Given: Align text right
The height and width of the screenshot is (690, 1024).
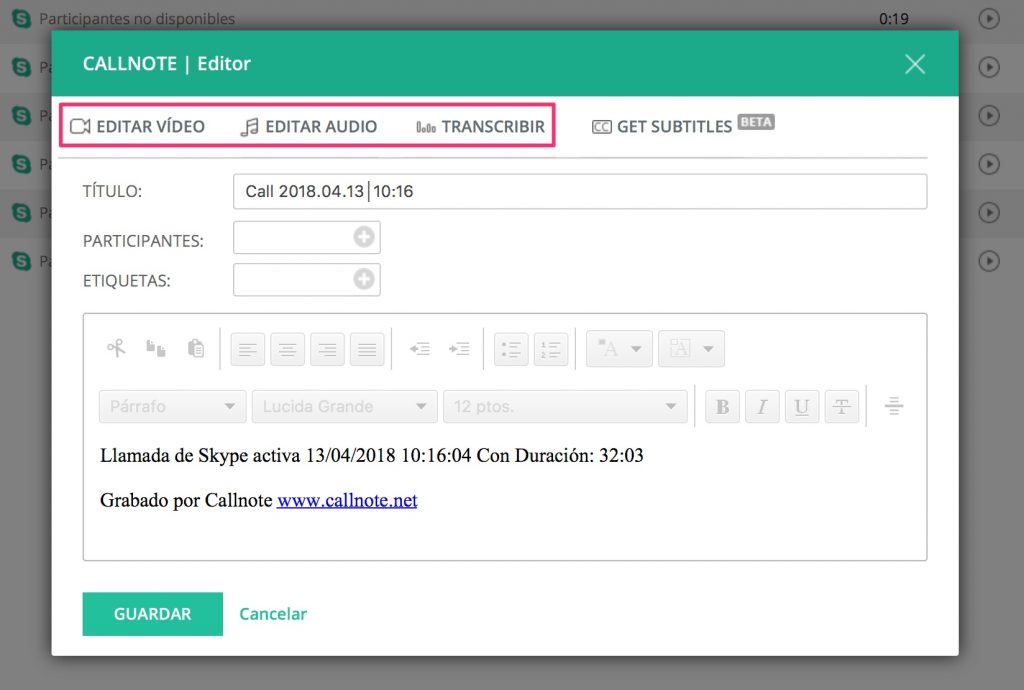Looking at the screenshot, I should [327, 349].
